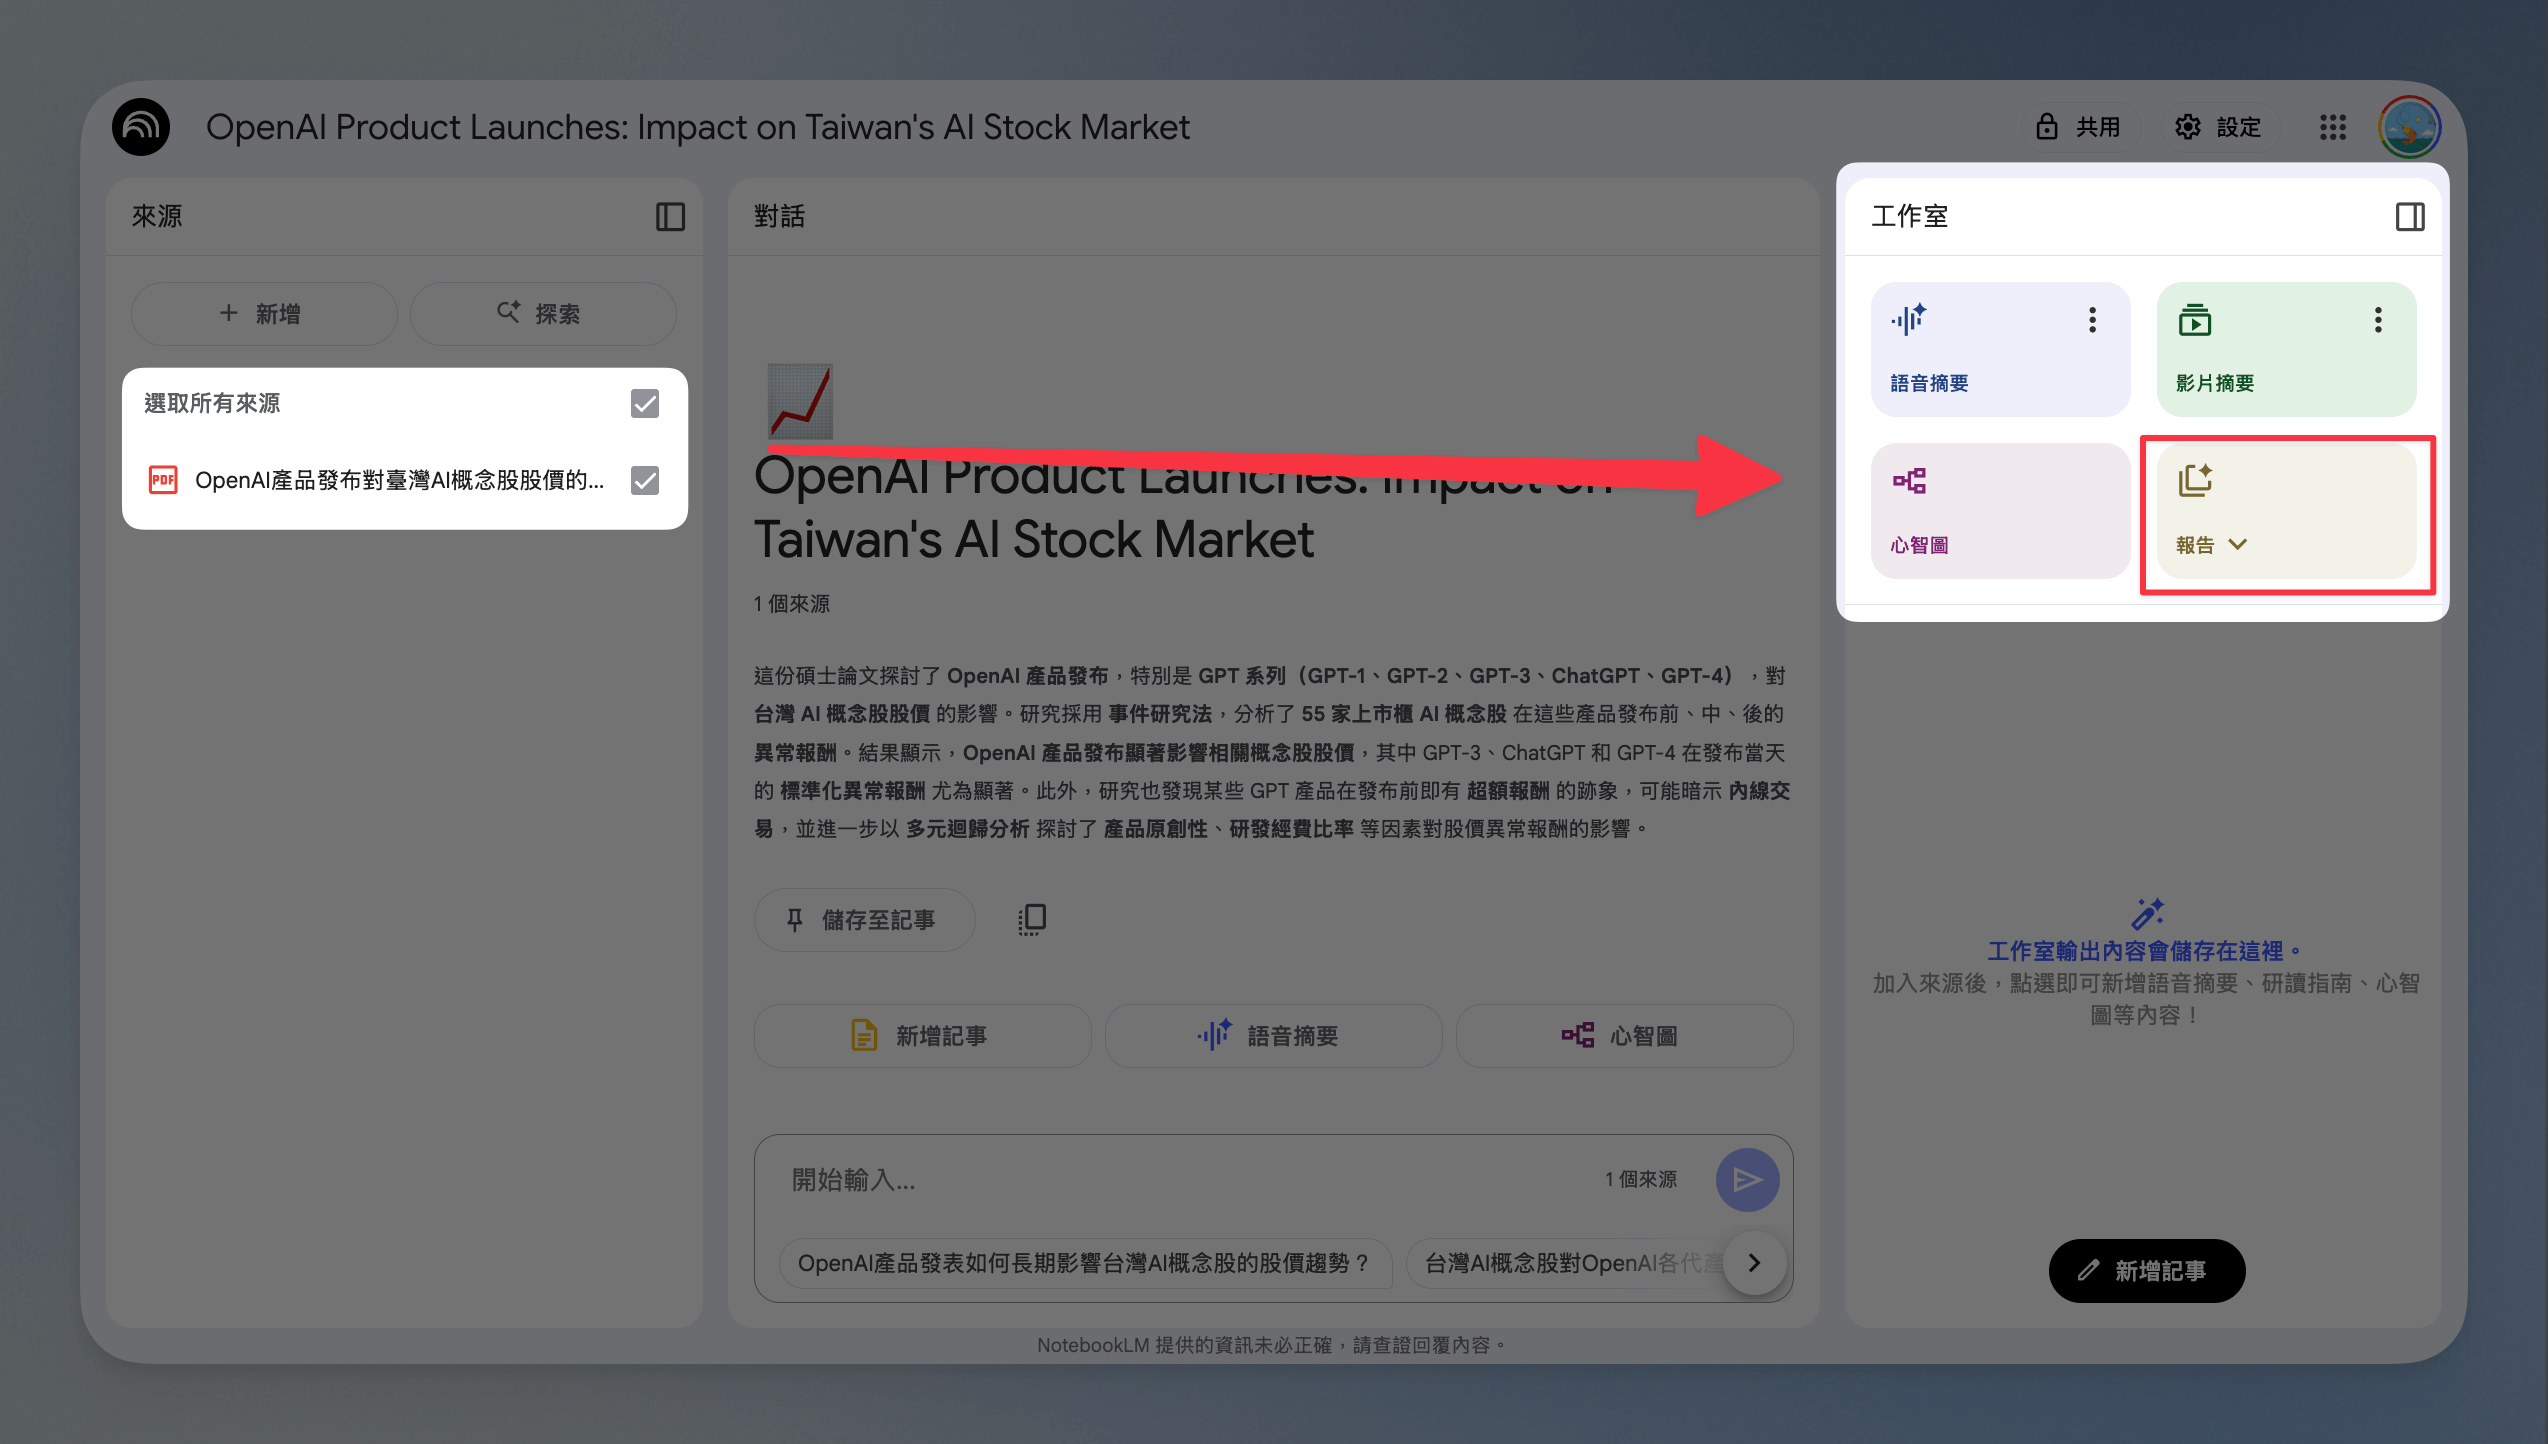Click the NotebookLM logo icon
2548x1444 pixels.
point(141,127)
